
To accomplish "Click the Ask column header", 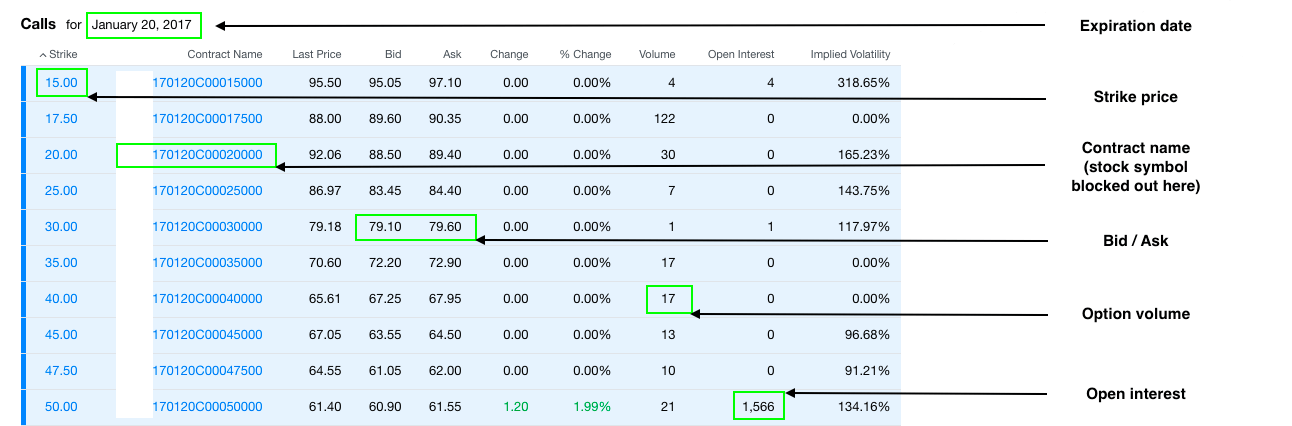I will tap(451, 55).
